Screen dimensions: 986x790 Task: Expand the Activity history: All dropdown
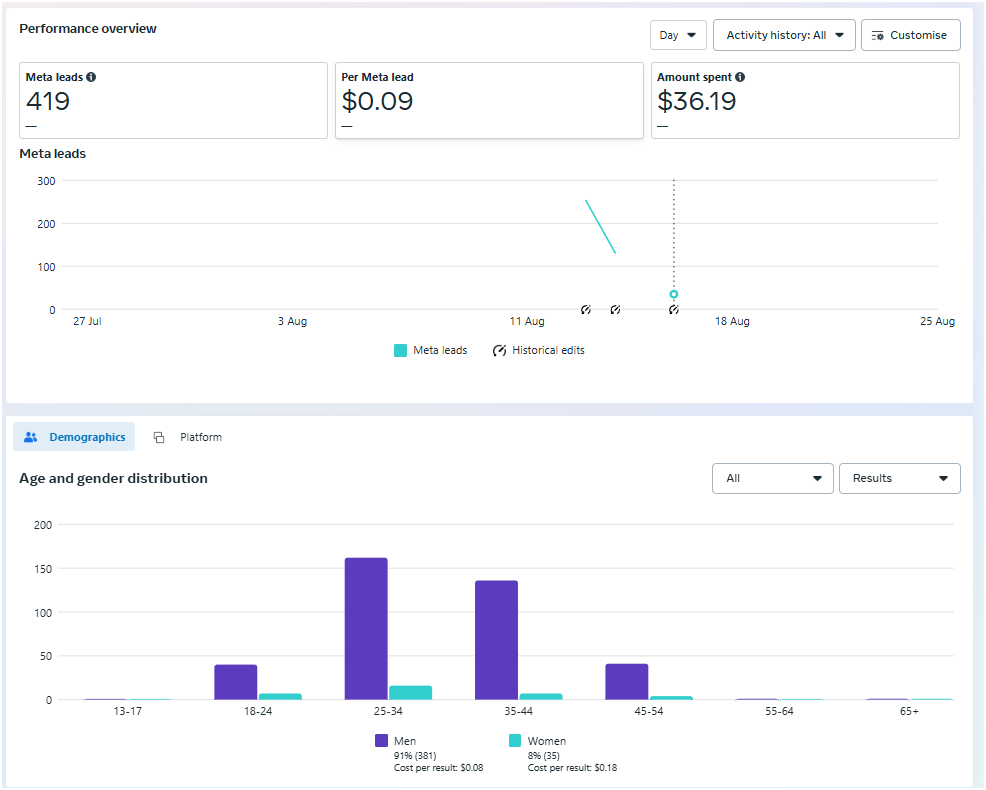[x=784, y=35]
